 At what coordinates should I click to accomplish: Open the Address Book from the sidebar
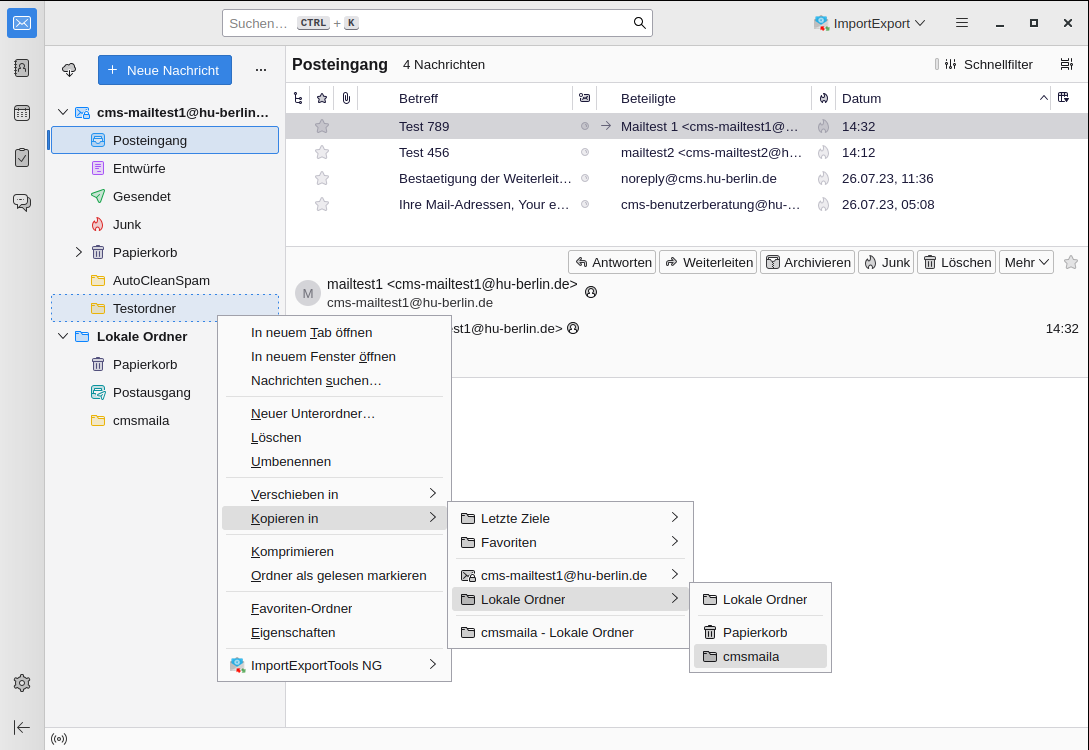tap(22, 68)
